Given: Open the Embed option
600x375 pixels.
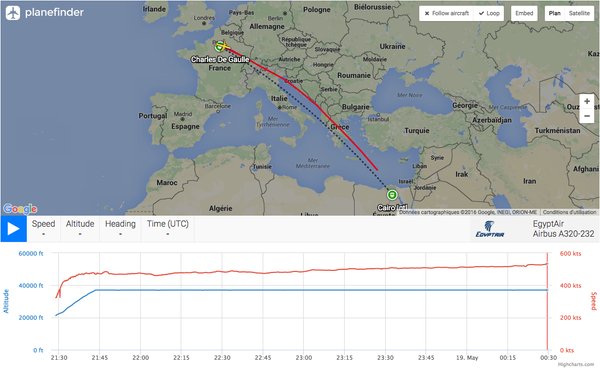Looking at the screenshot, I should (x=524, y=13).
